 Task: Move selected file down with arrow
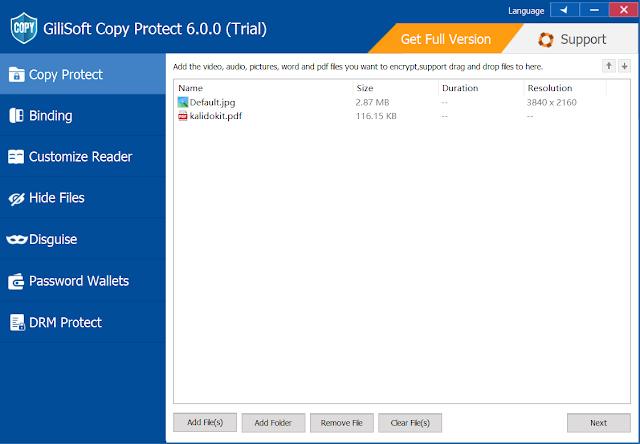tap(624, 66)
